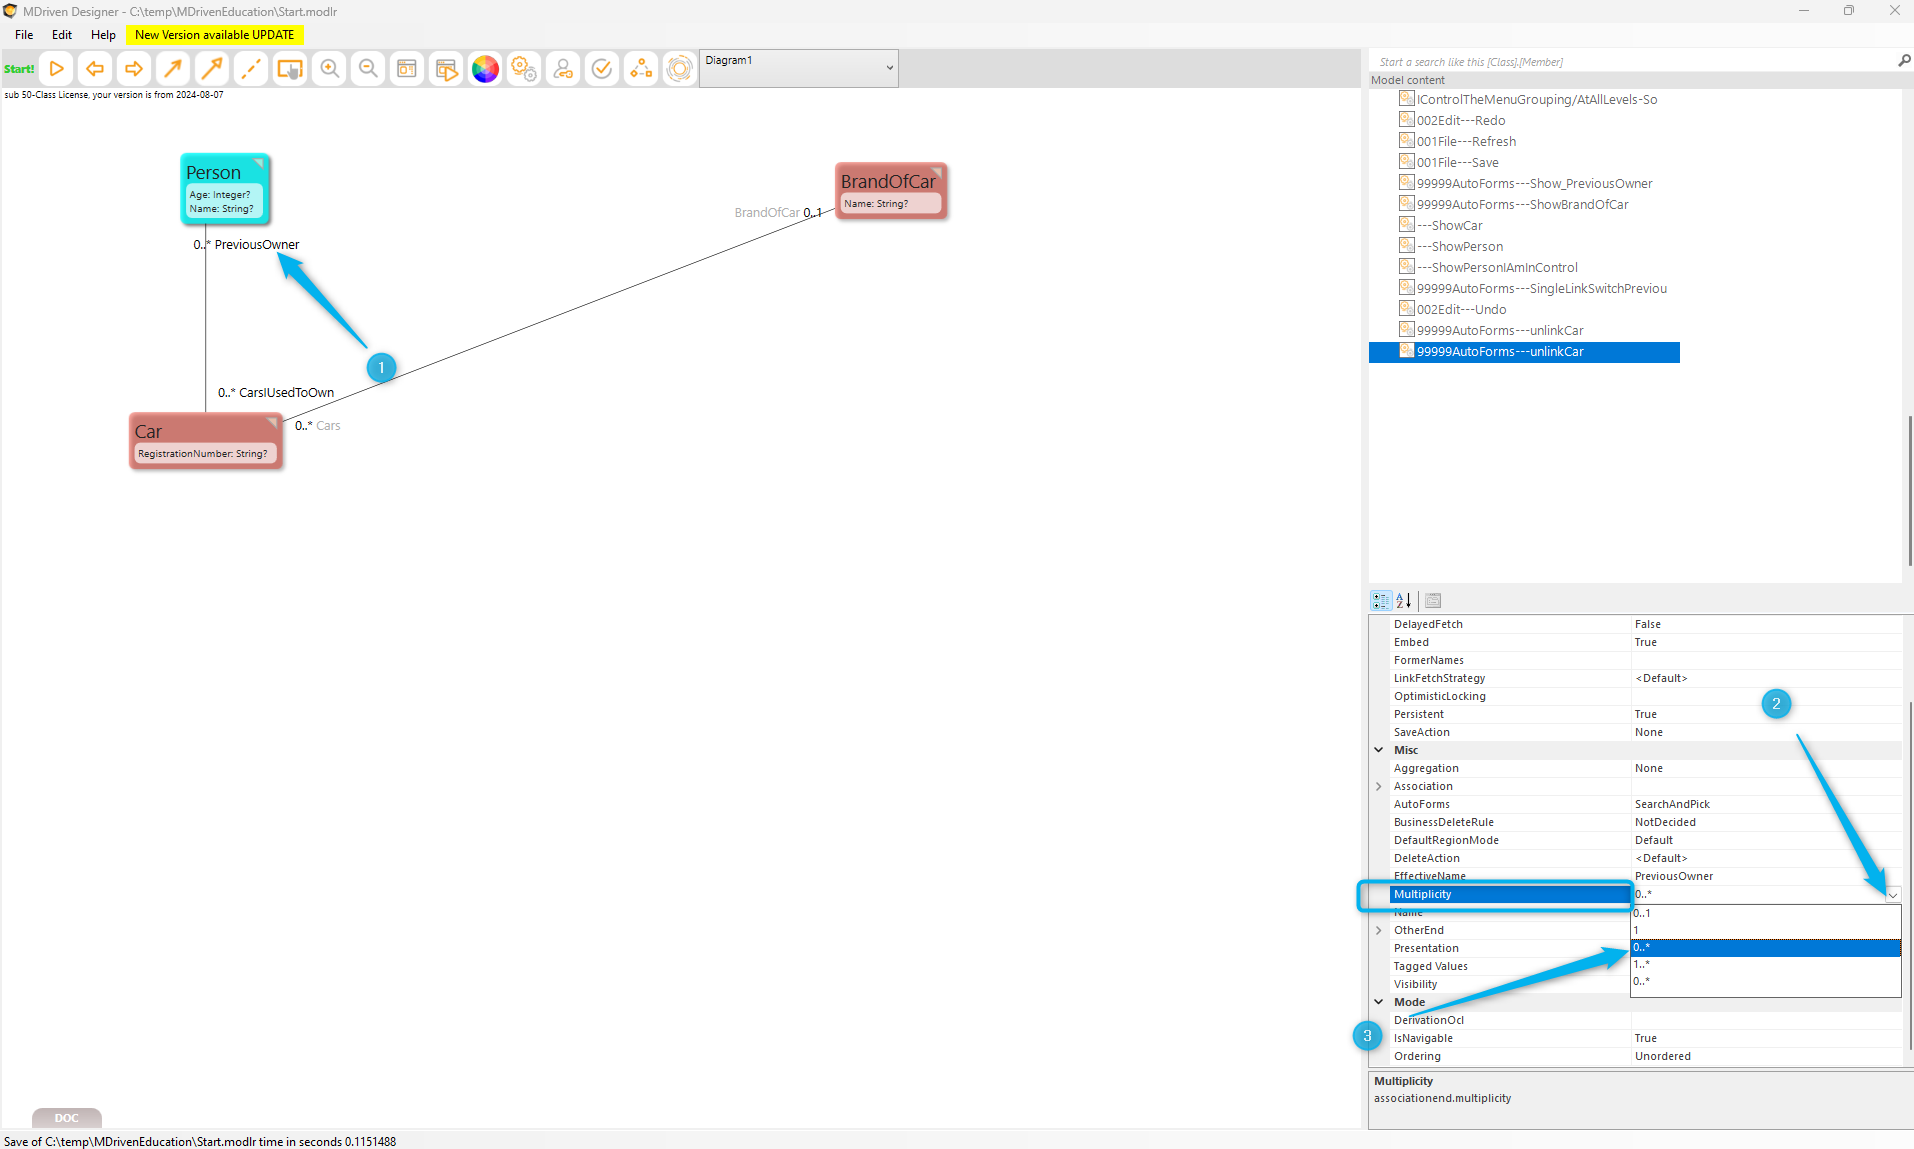Image resolution: width=1914 pixels, height=1149 pixels.
Task: Click the orange play triangle toolbar icon
Action: click(x=57, y=69)
